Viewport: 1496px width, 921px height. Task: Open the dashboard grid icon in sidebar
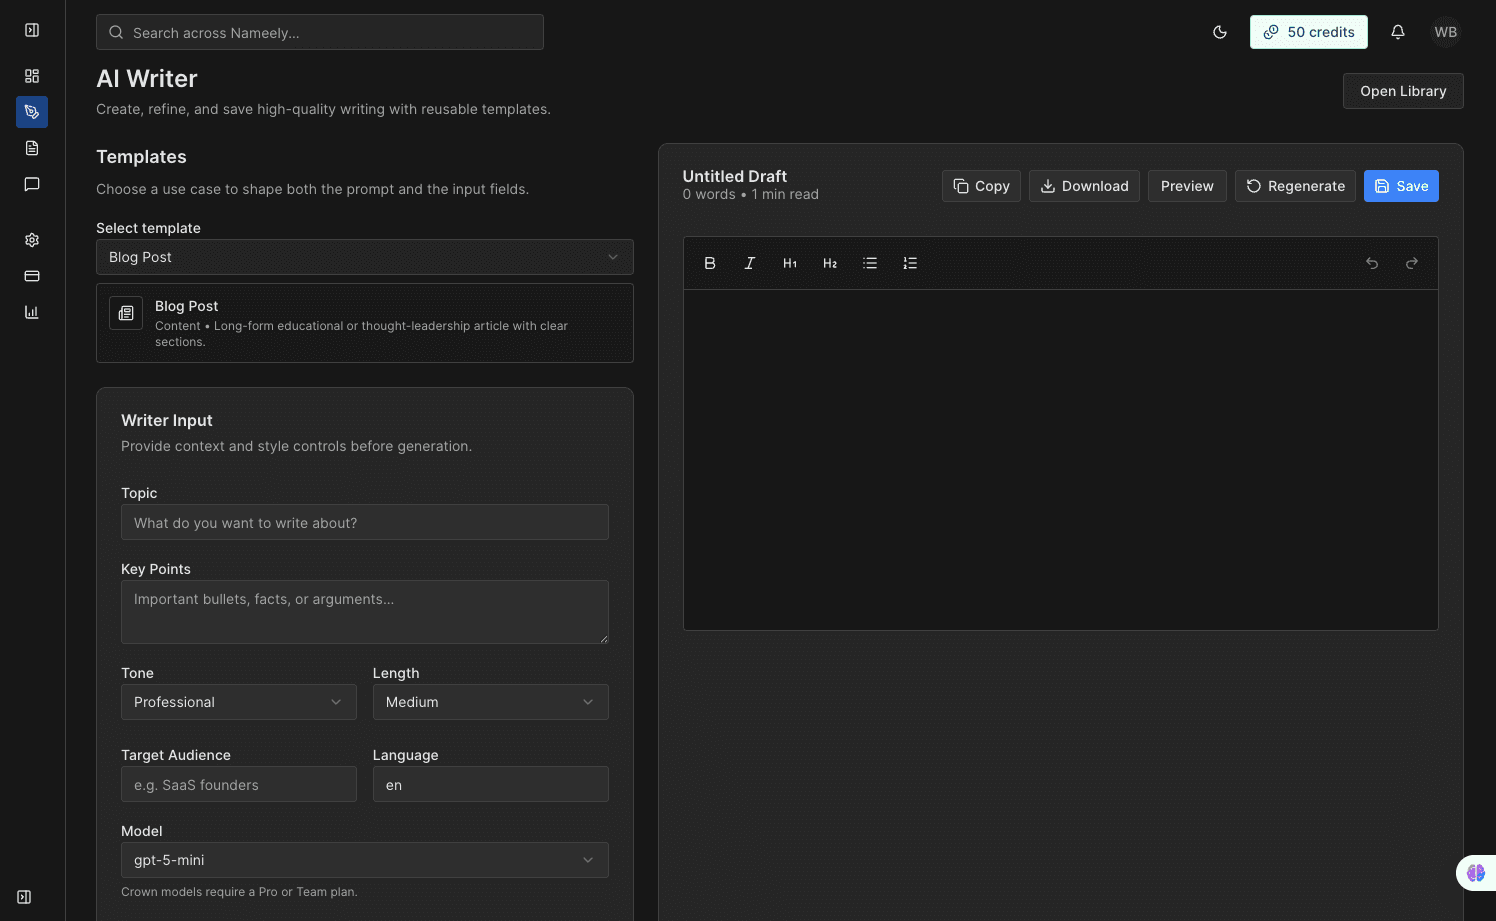(x=32, y=76)
